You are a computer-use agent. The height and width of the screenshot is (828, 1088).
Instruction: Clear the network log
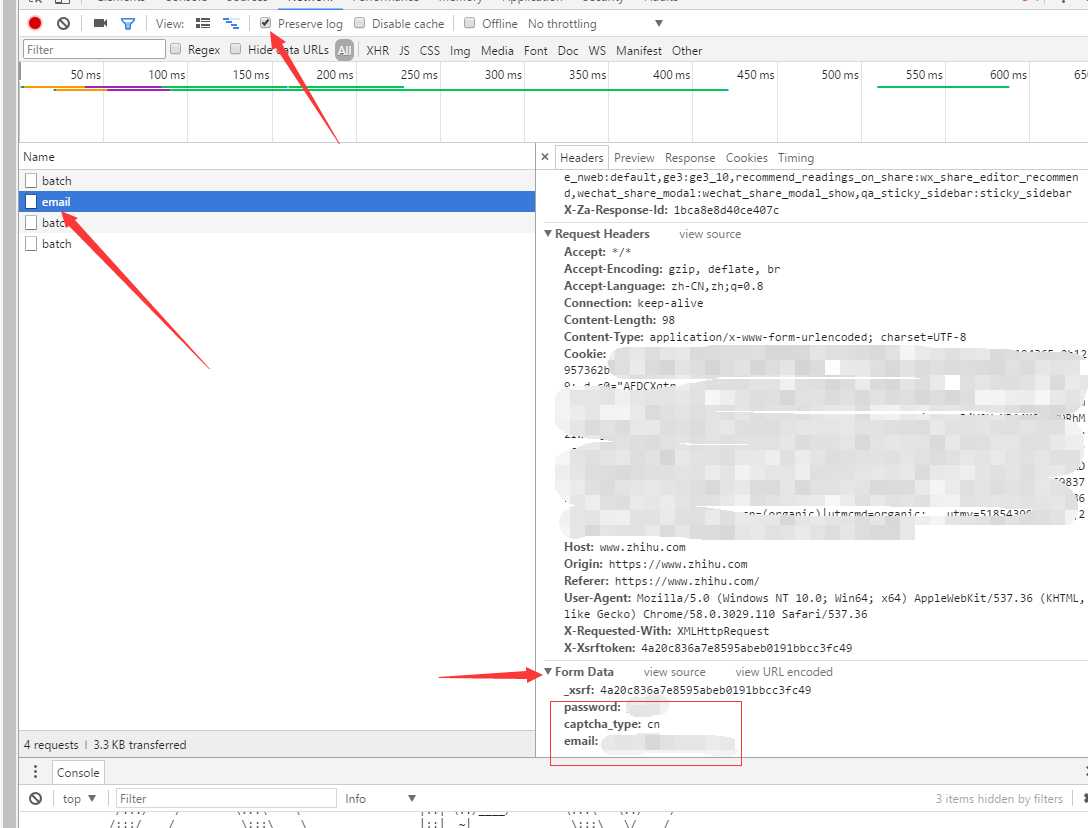(x=63, y=24)
